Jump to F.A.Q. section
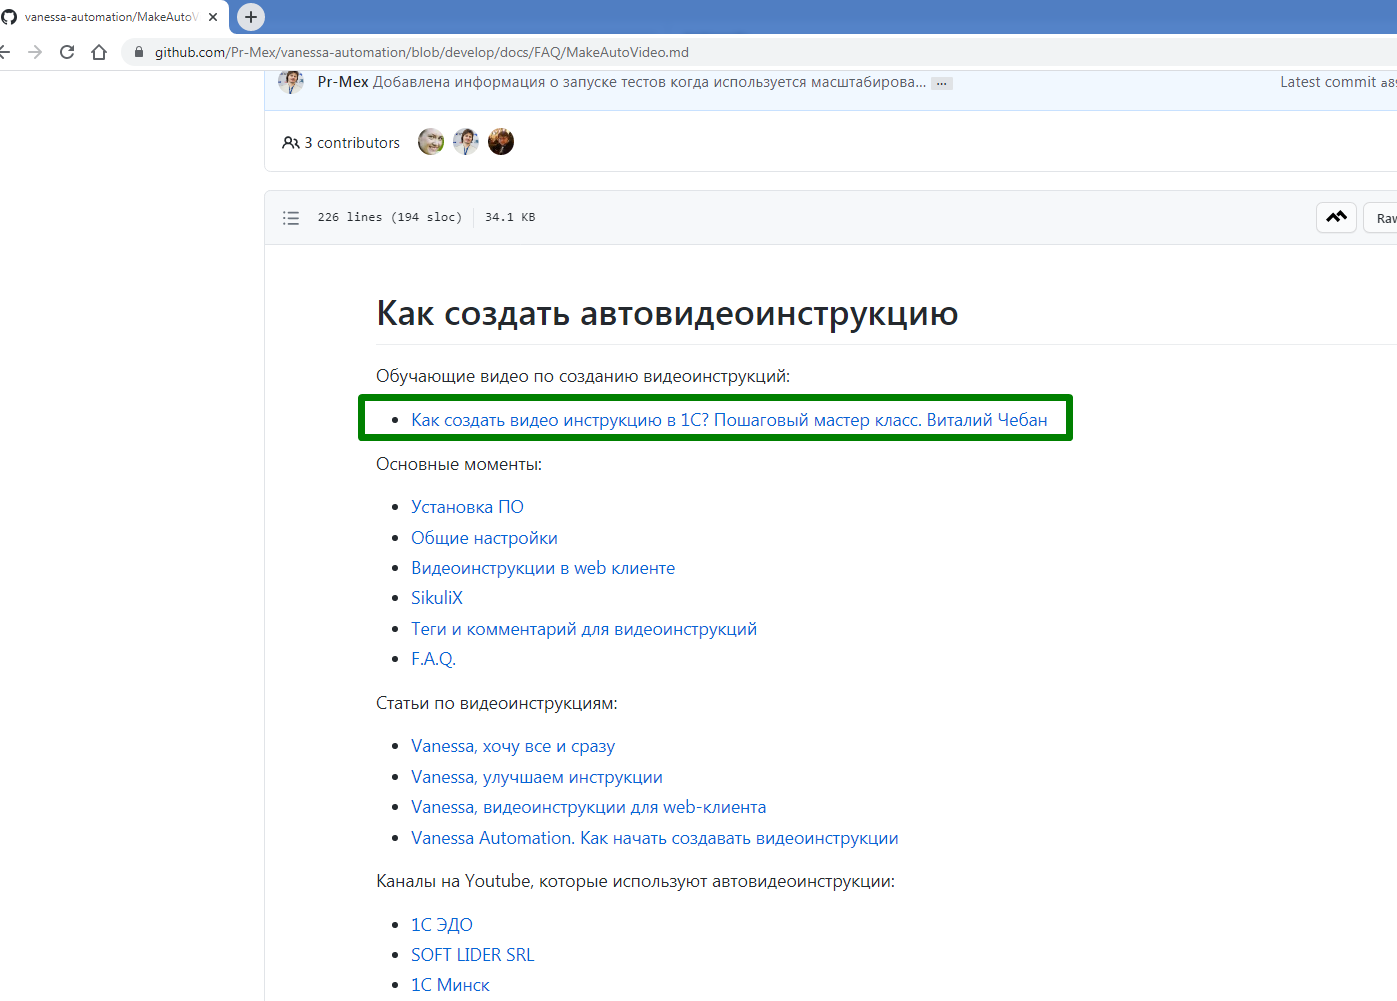1397x1001 pixels. click(433, 659)
